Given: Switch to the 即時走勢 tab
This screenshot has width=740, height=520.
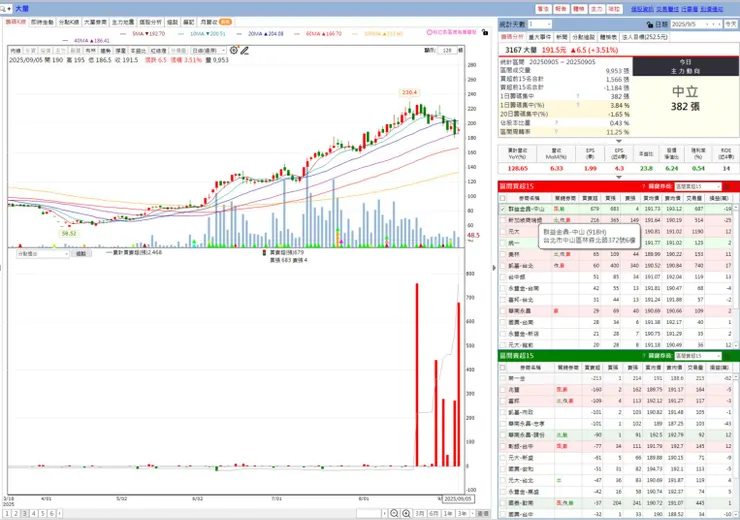Looking at the screenshot, I should [42, 22].
